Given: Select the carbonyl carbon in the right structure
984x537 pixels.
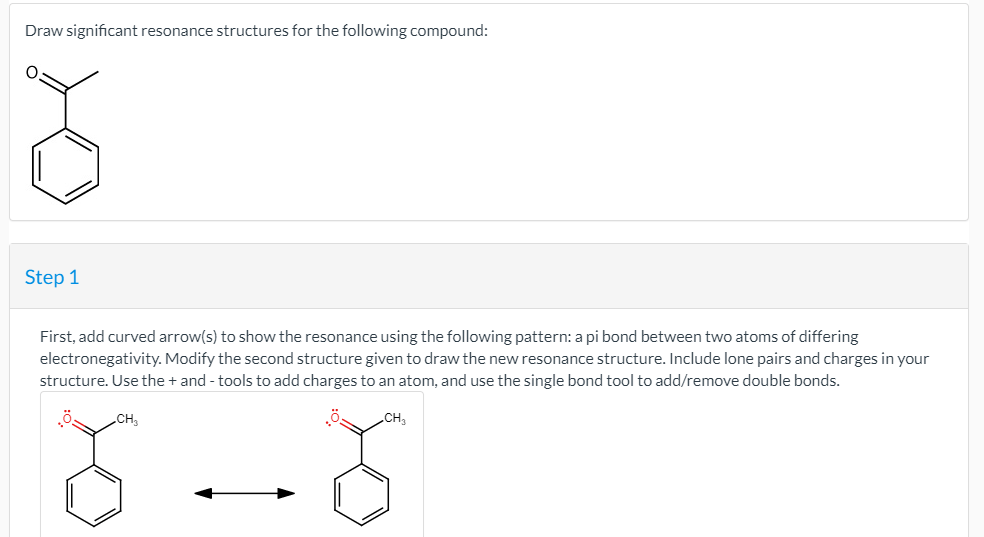Looking at the screenshot, I should pos(361,433).
